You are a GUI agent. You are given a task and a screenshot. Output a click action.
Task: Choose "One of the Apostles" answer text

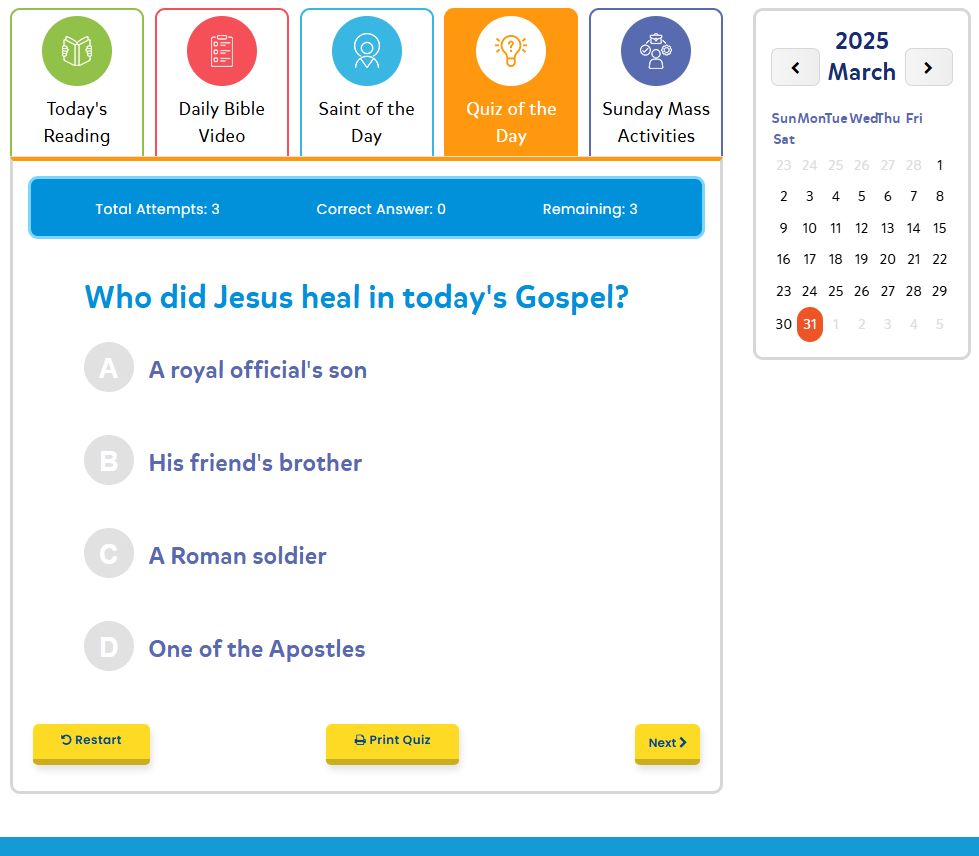point(257,649)
